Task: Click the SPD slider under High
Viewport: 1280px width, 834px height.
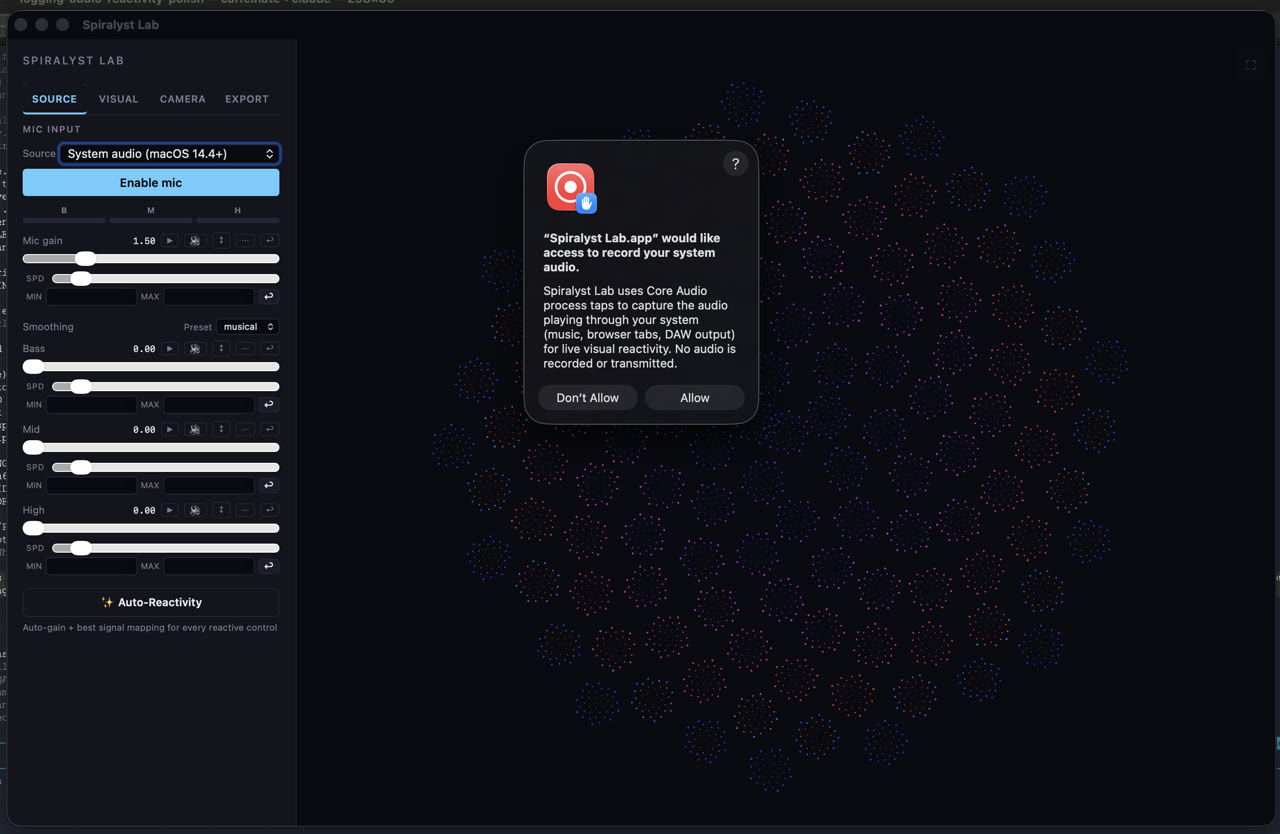Action: point(165,548)
